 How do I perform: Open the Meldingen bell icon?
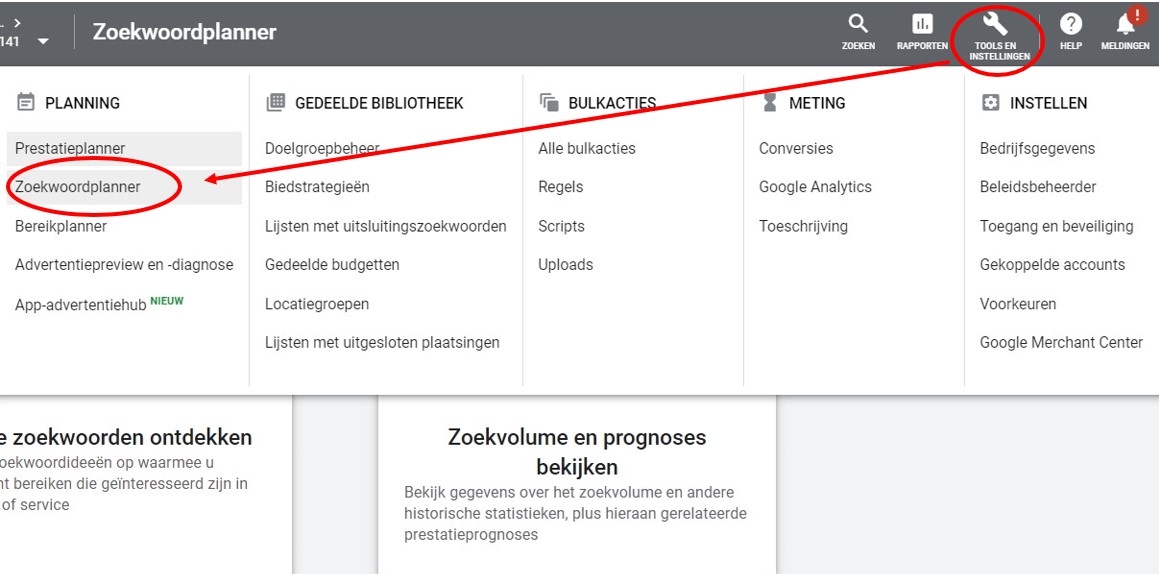(x=1126, y=24)
